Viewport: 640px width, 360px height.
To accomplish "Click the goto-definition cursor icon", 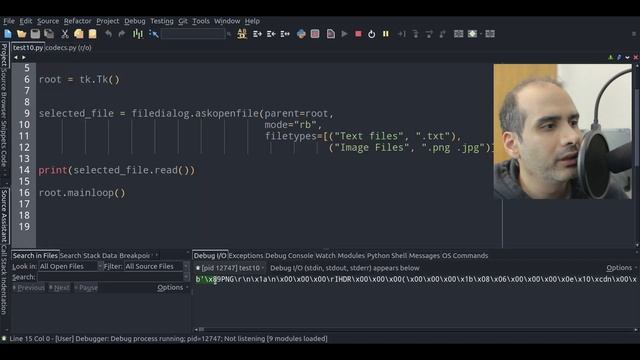I will 153,34.
